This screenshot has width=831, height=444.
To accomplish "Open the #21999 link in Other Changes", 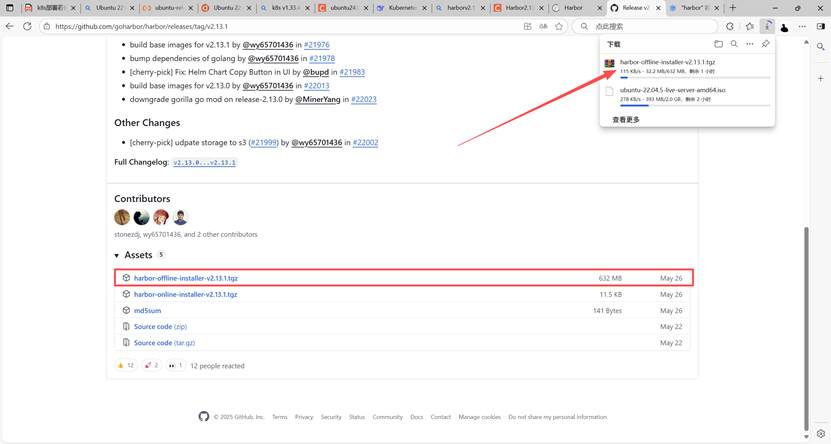I will click(263, 143).
